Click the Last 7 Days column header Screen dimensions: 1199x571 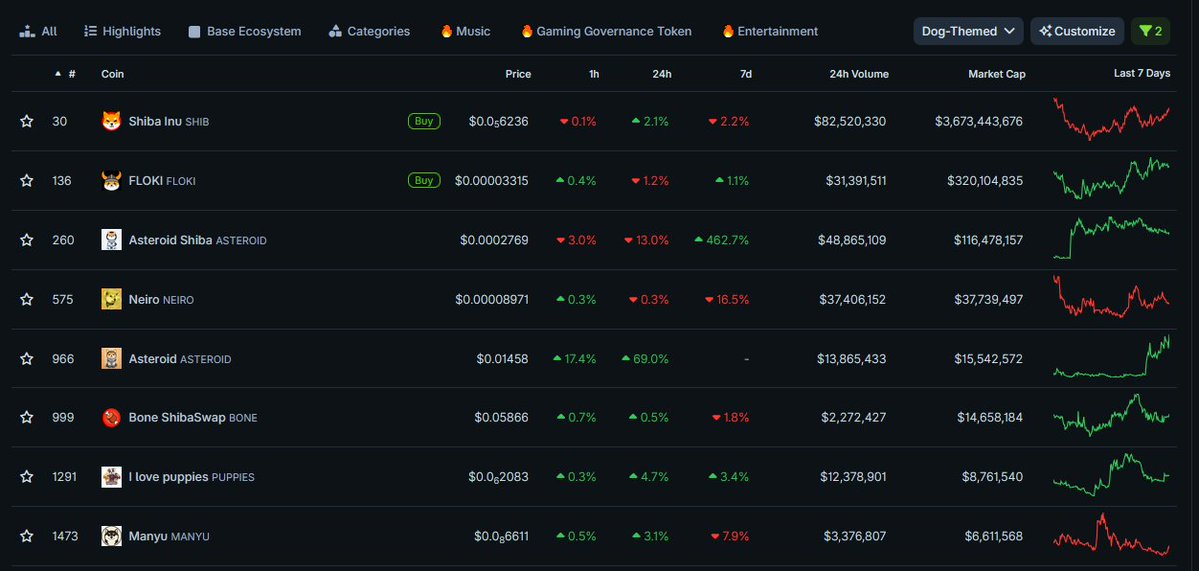click(1142, 74)
